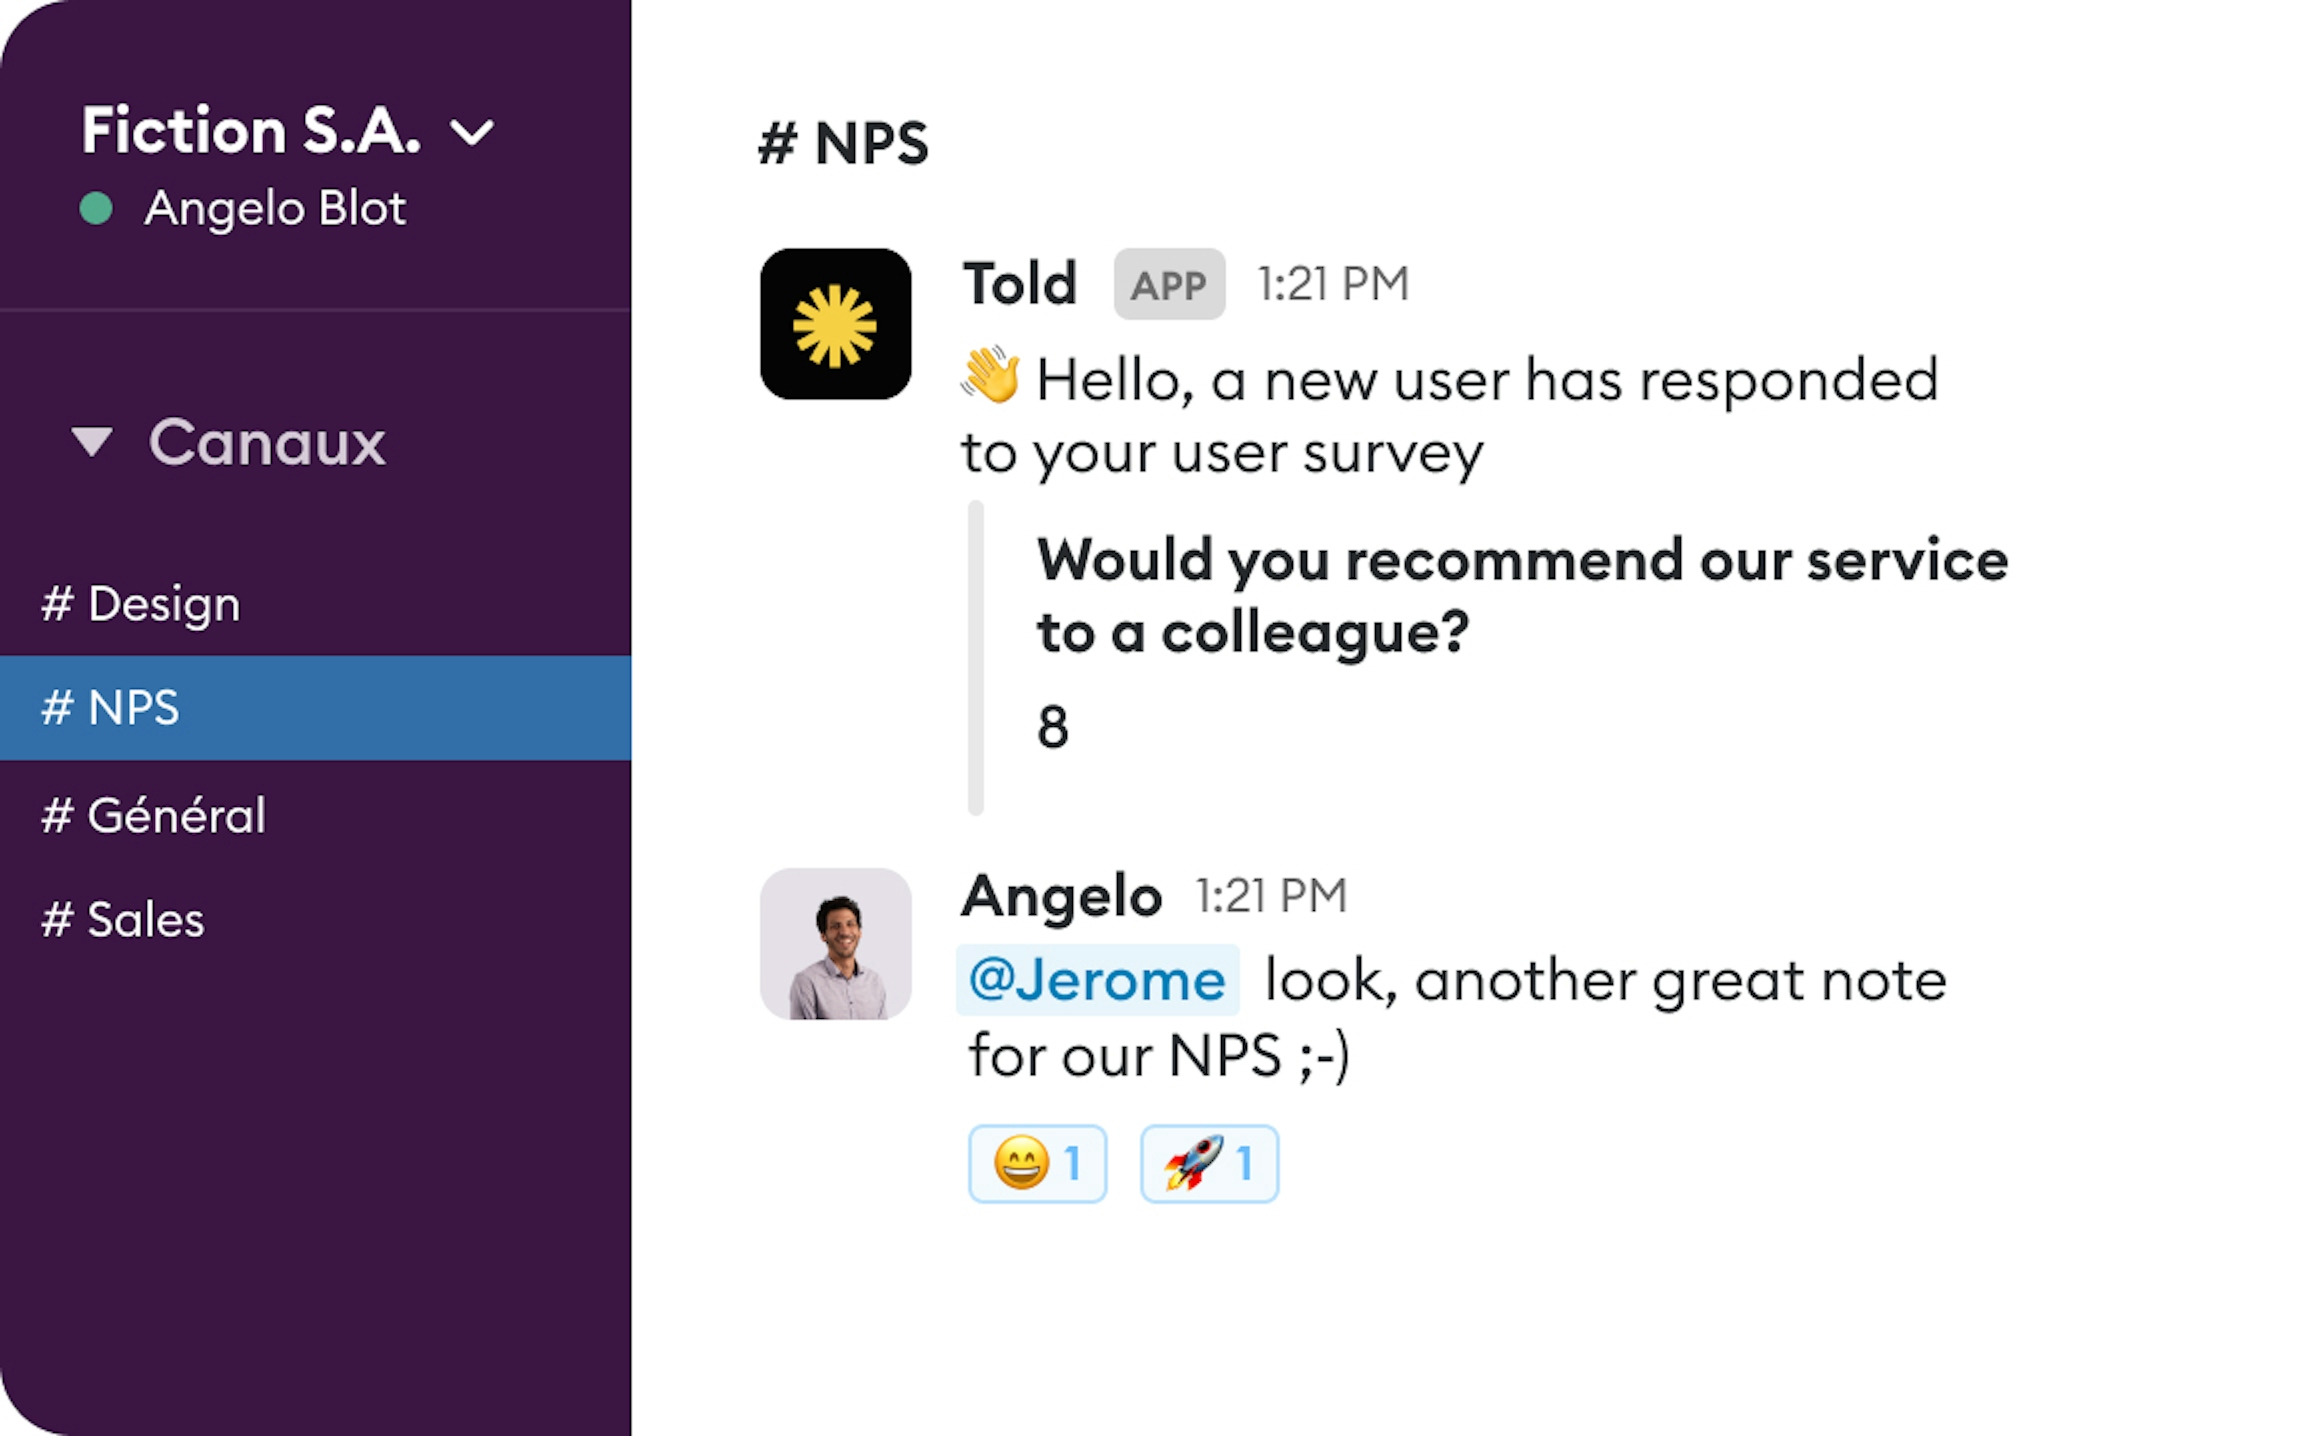2300x1436 pixels.
Task: Click the Told app avatar icon
Action: (835, 324)
